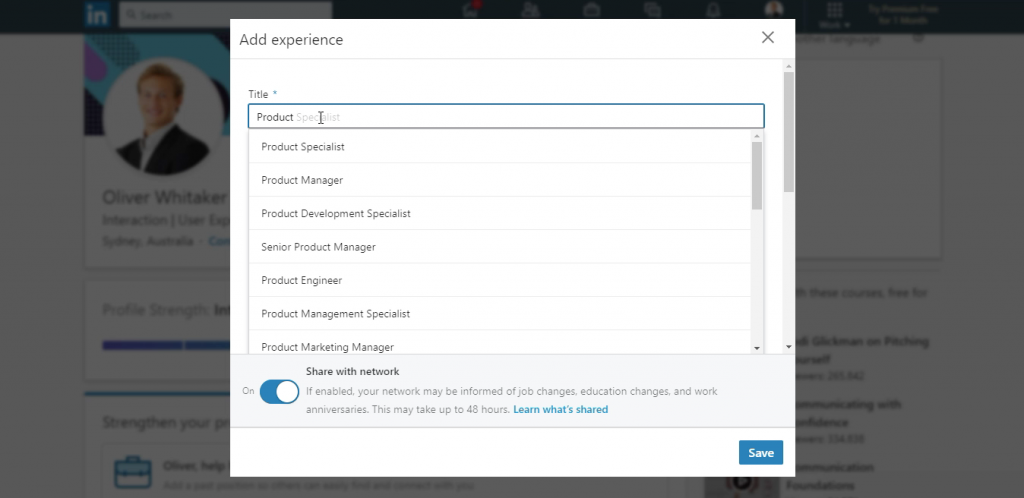Click the Save button

(761, 452)
